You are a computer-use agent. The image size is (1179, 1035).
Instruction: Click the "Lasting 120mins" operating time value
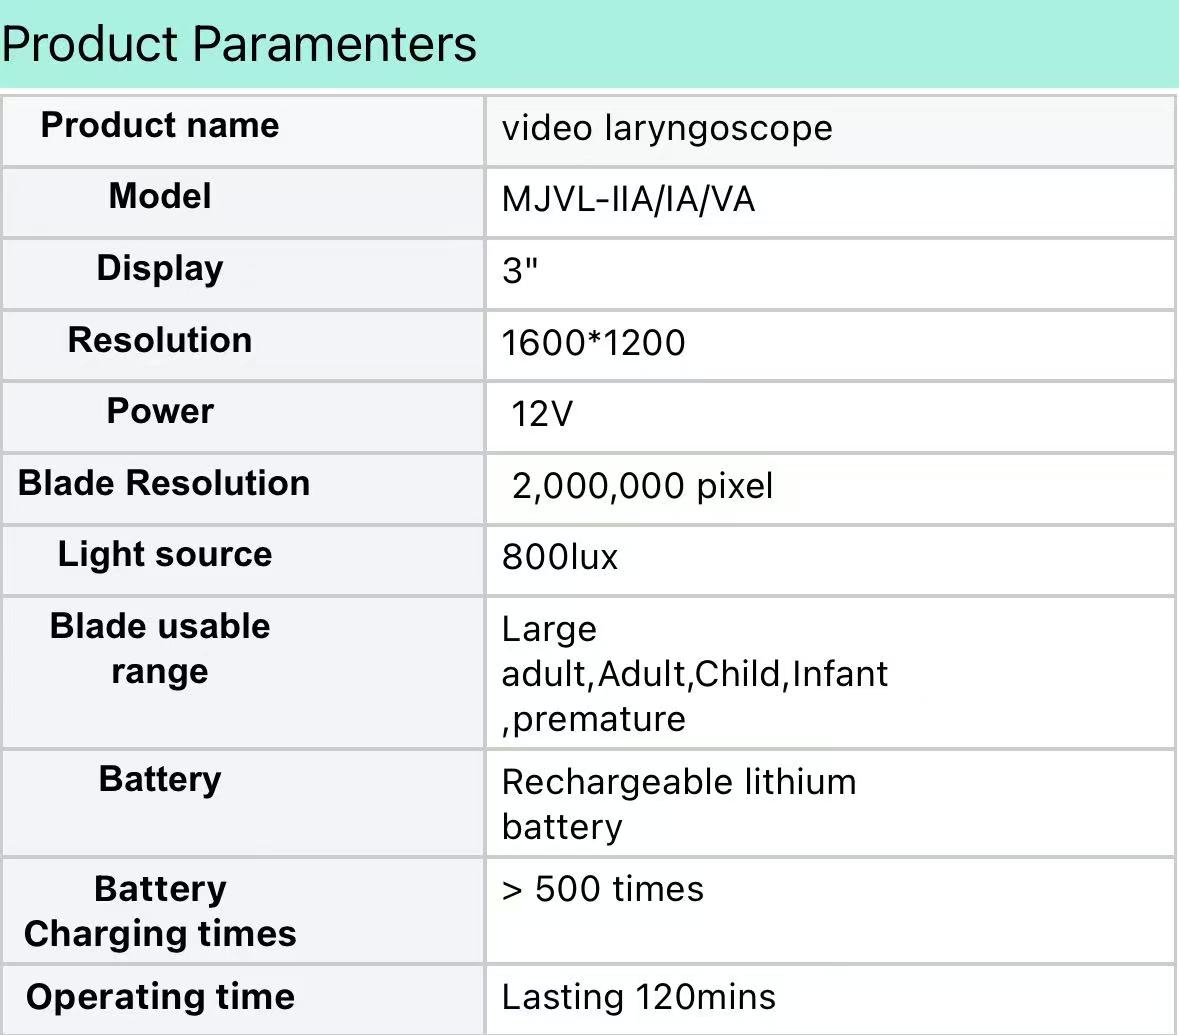click(639, 997)
